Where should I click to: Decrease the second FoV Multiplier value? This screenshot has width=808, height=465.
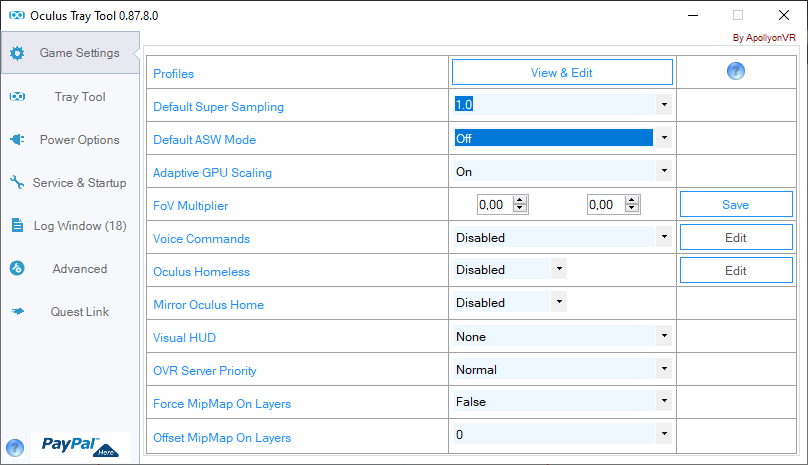[632, 208]
